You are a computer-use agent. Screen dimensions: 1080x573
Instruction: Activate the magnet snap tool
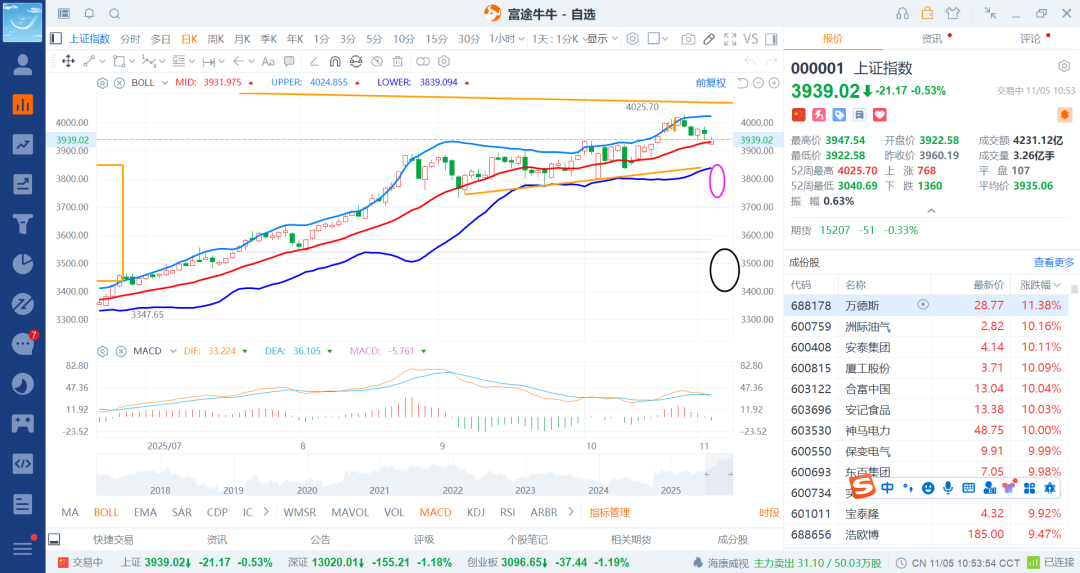(x=335, y=61)
